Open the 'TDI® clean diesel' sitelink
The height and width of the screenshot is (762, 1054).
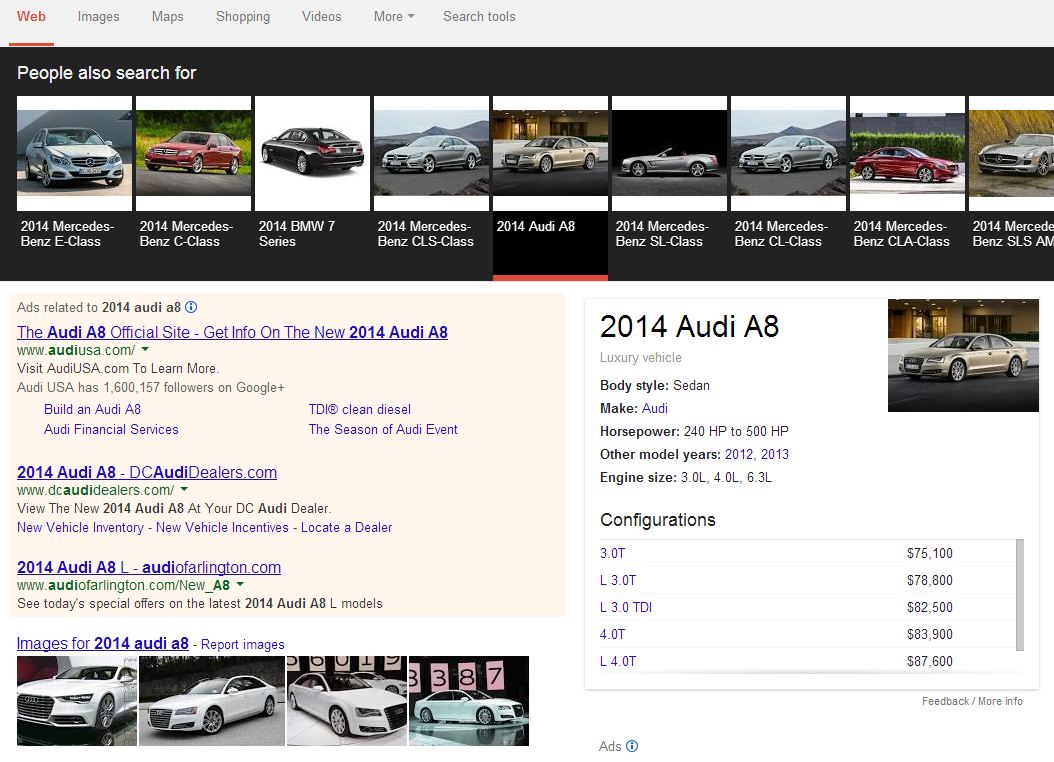click(360, 409)
